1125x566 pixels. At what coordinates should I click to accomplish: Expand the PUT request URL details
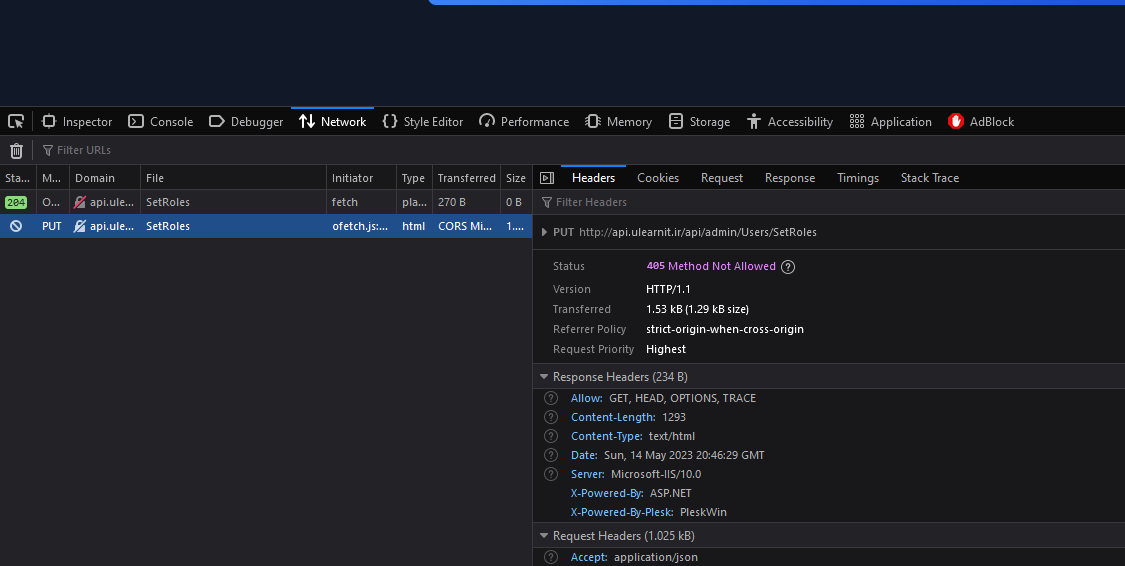[x=544, y=232]
